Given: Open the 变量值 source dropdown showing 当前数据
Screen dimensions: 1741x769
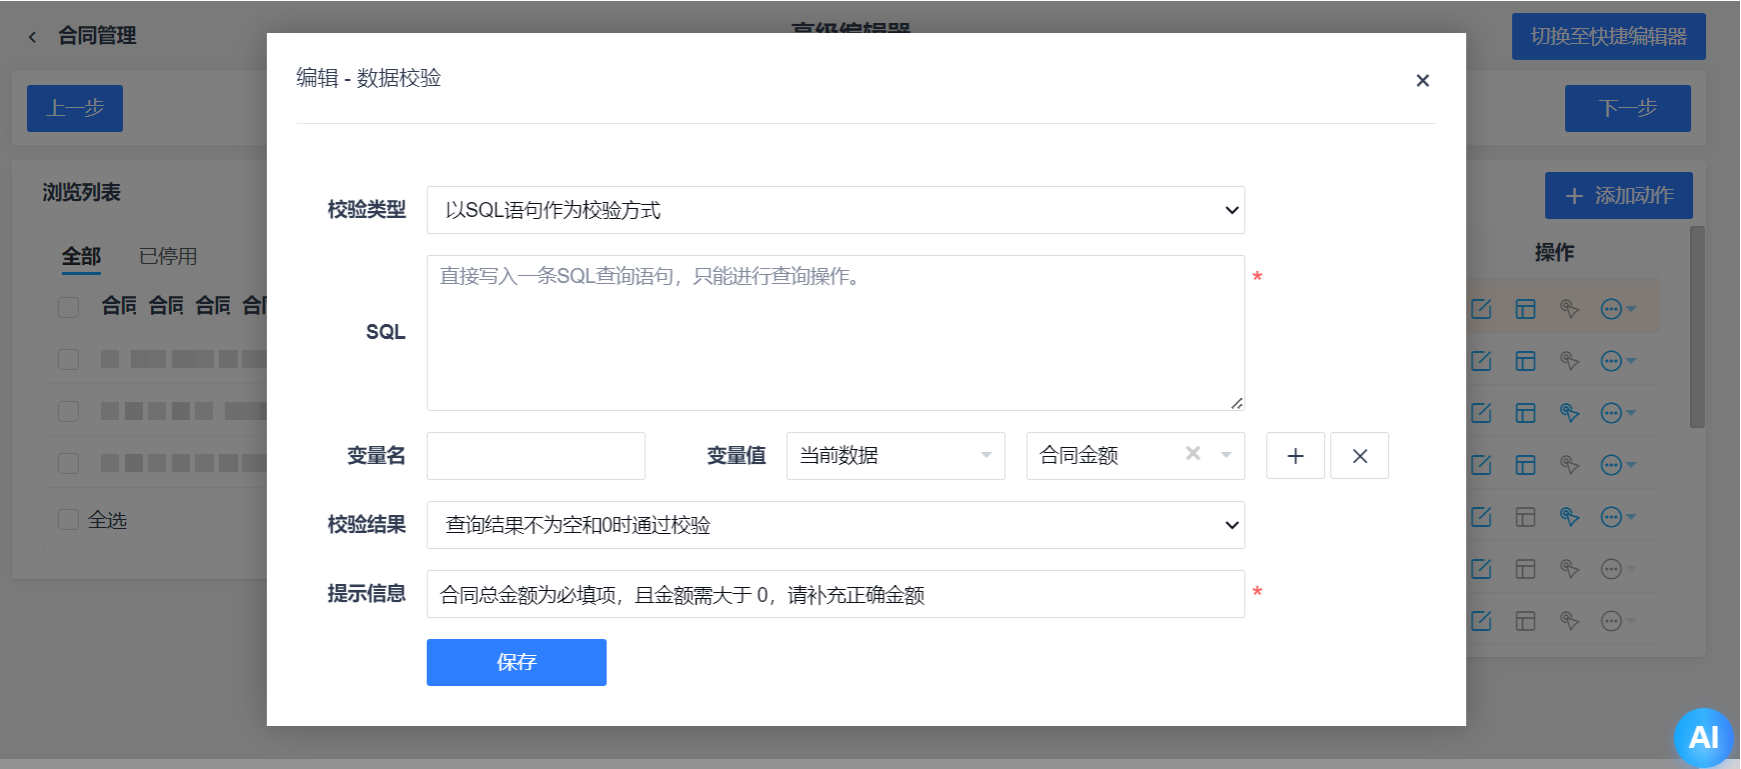Looking at the screenshot, I should [895, 456].
